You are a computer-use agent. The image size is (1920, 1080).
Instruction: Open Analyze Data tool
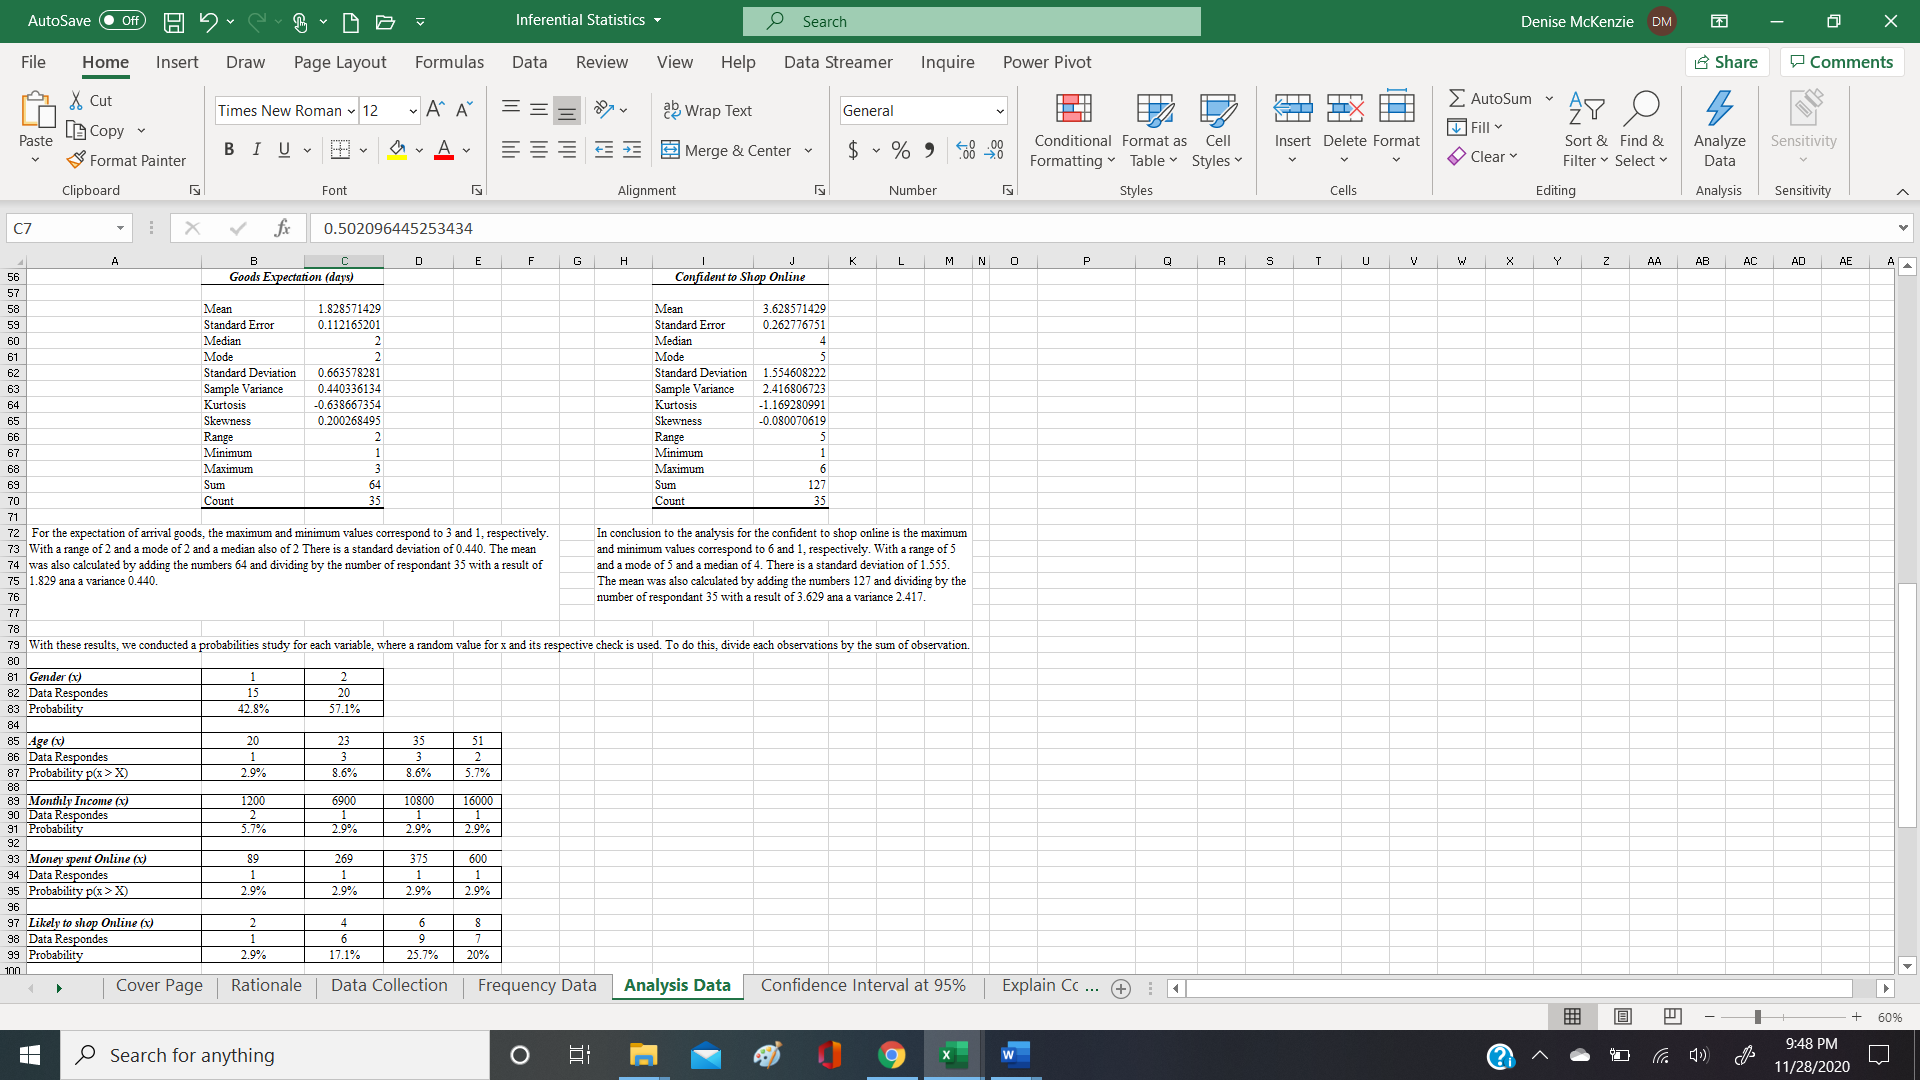pyautogui.click(x=1719, y=131)
